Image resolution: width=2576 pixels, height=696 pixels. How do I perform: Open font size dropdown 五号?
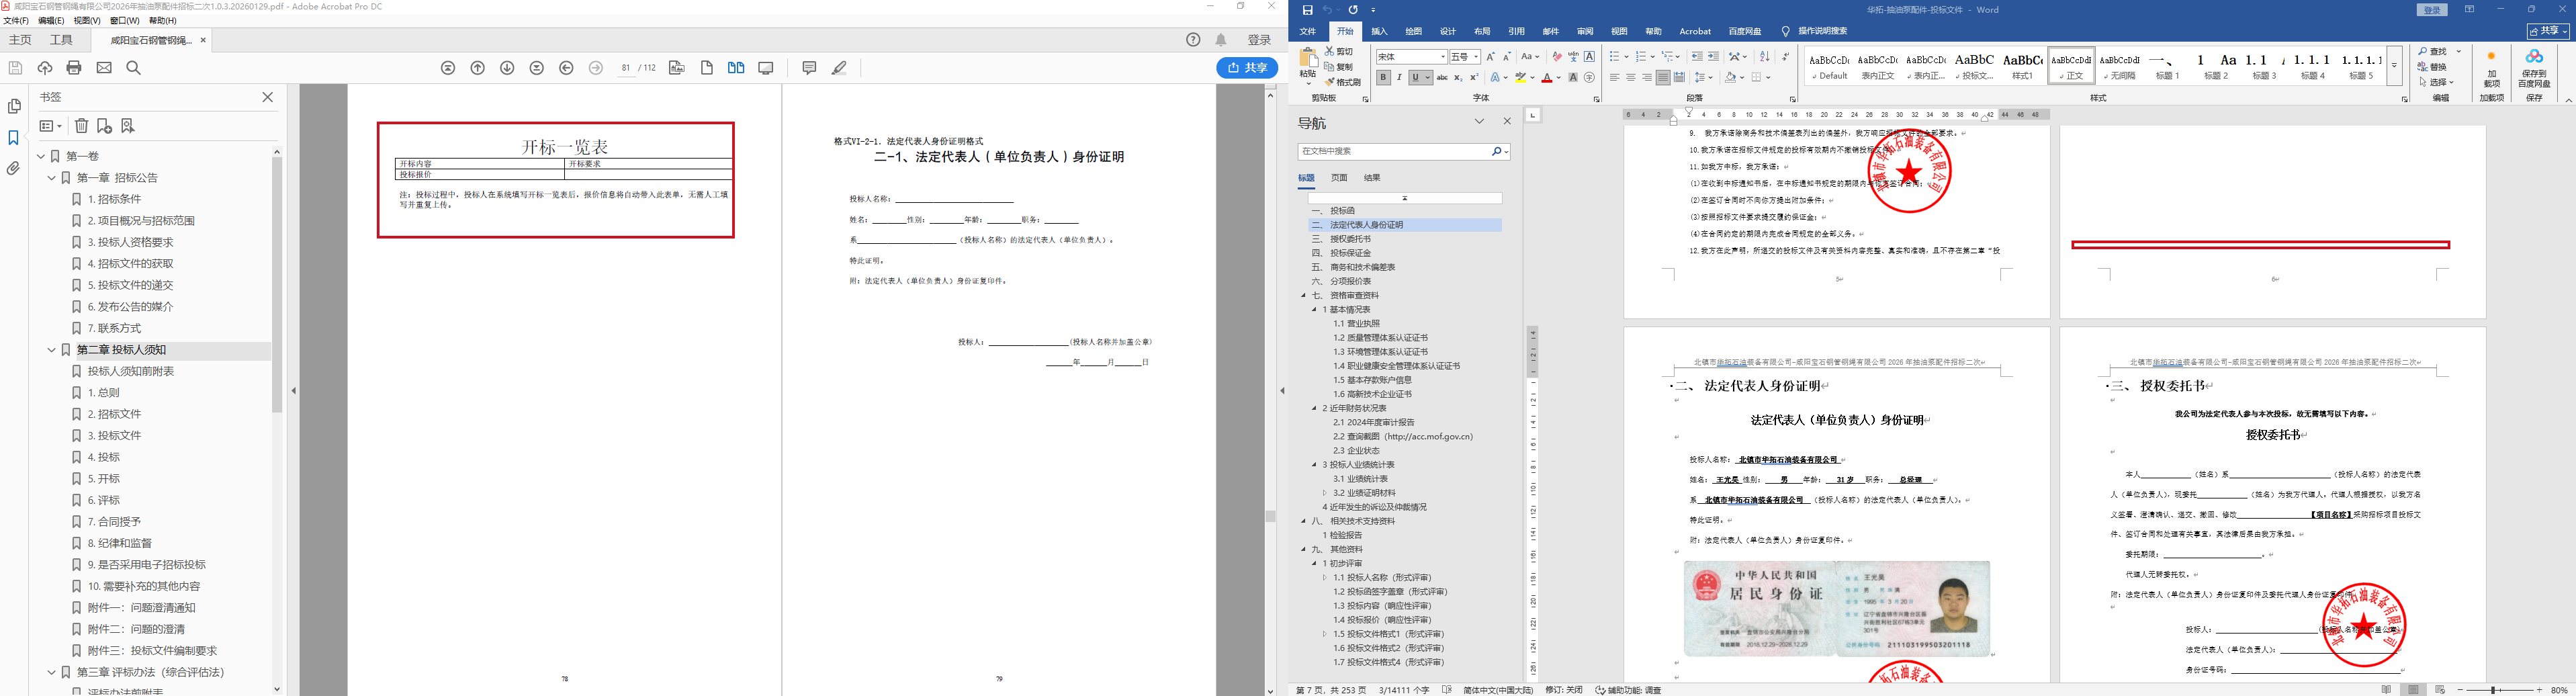tap(1475, 57)
